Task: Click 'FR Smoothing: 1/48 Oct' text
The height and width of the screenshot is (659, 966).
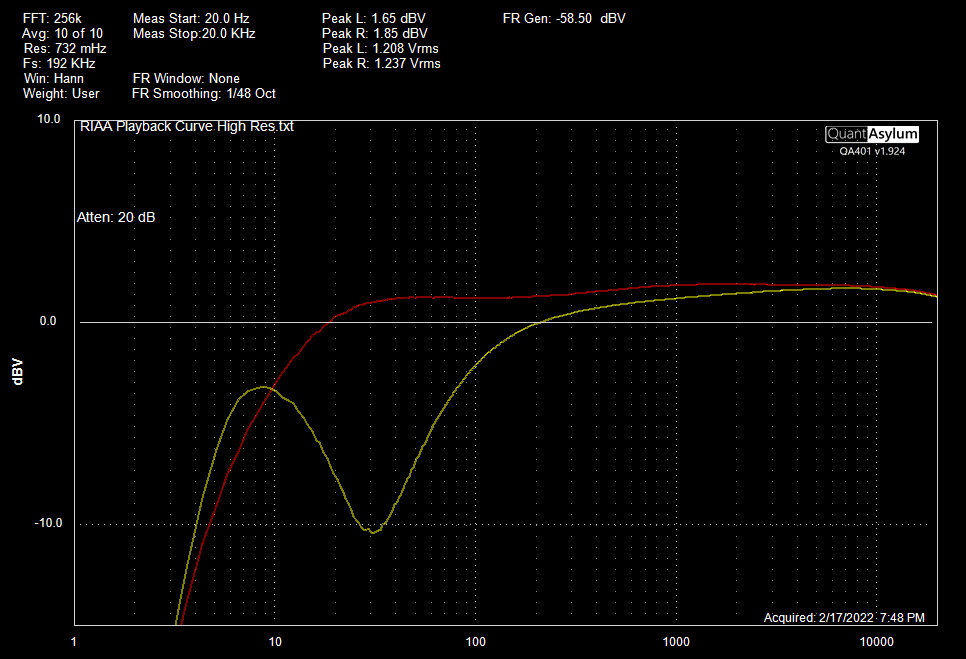Action: (204, 94)
